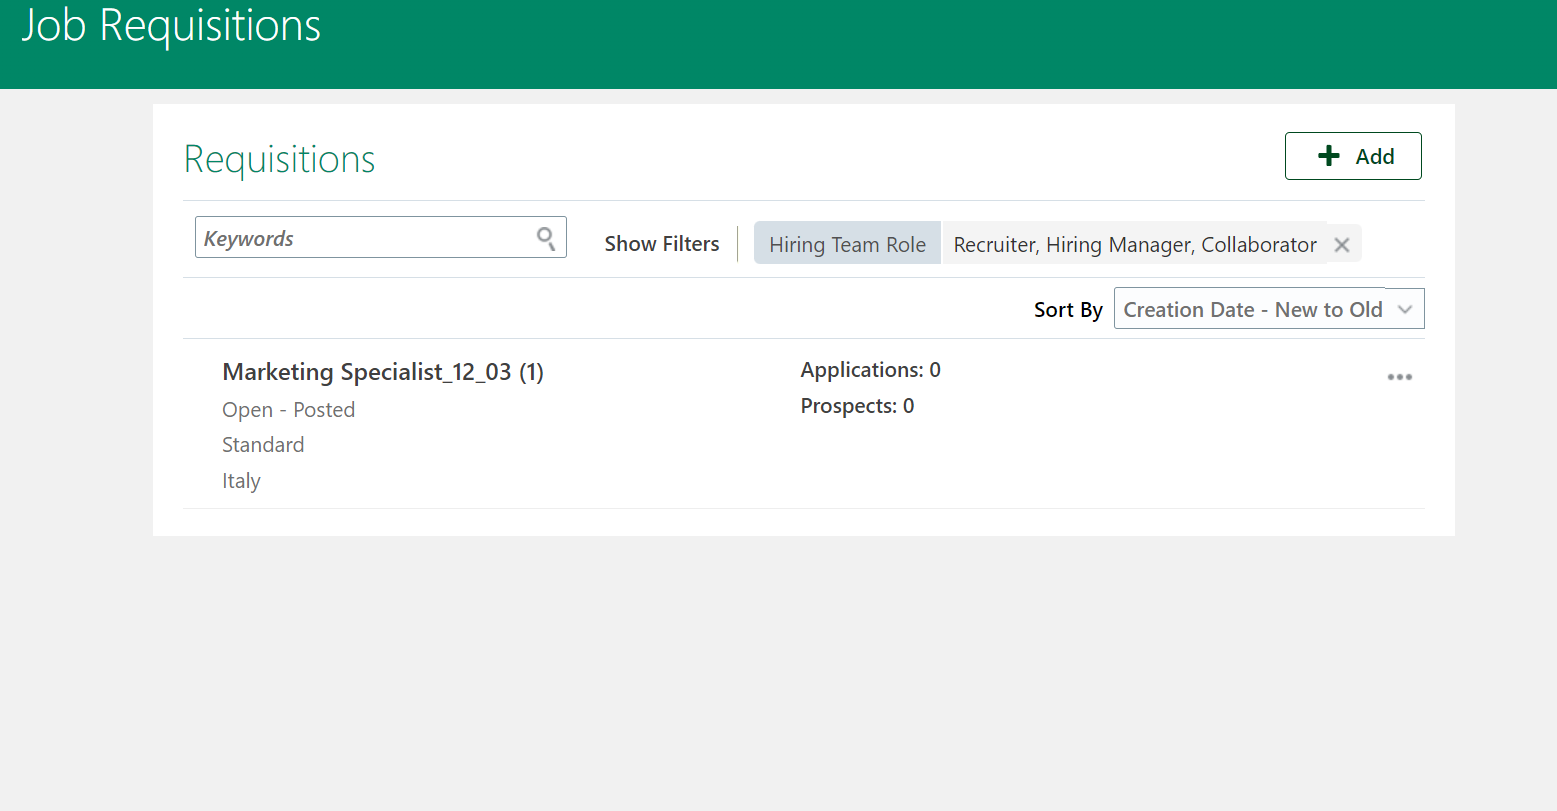The height and width of the screenshot is (811, 1557).
Task: Click inside the Keywords search field
Action: [x=360, y=237]
